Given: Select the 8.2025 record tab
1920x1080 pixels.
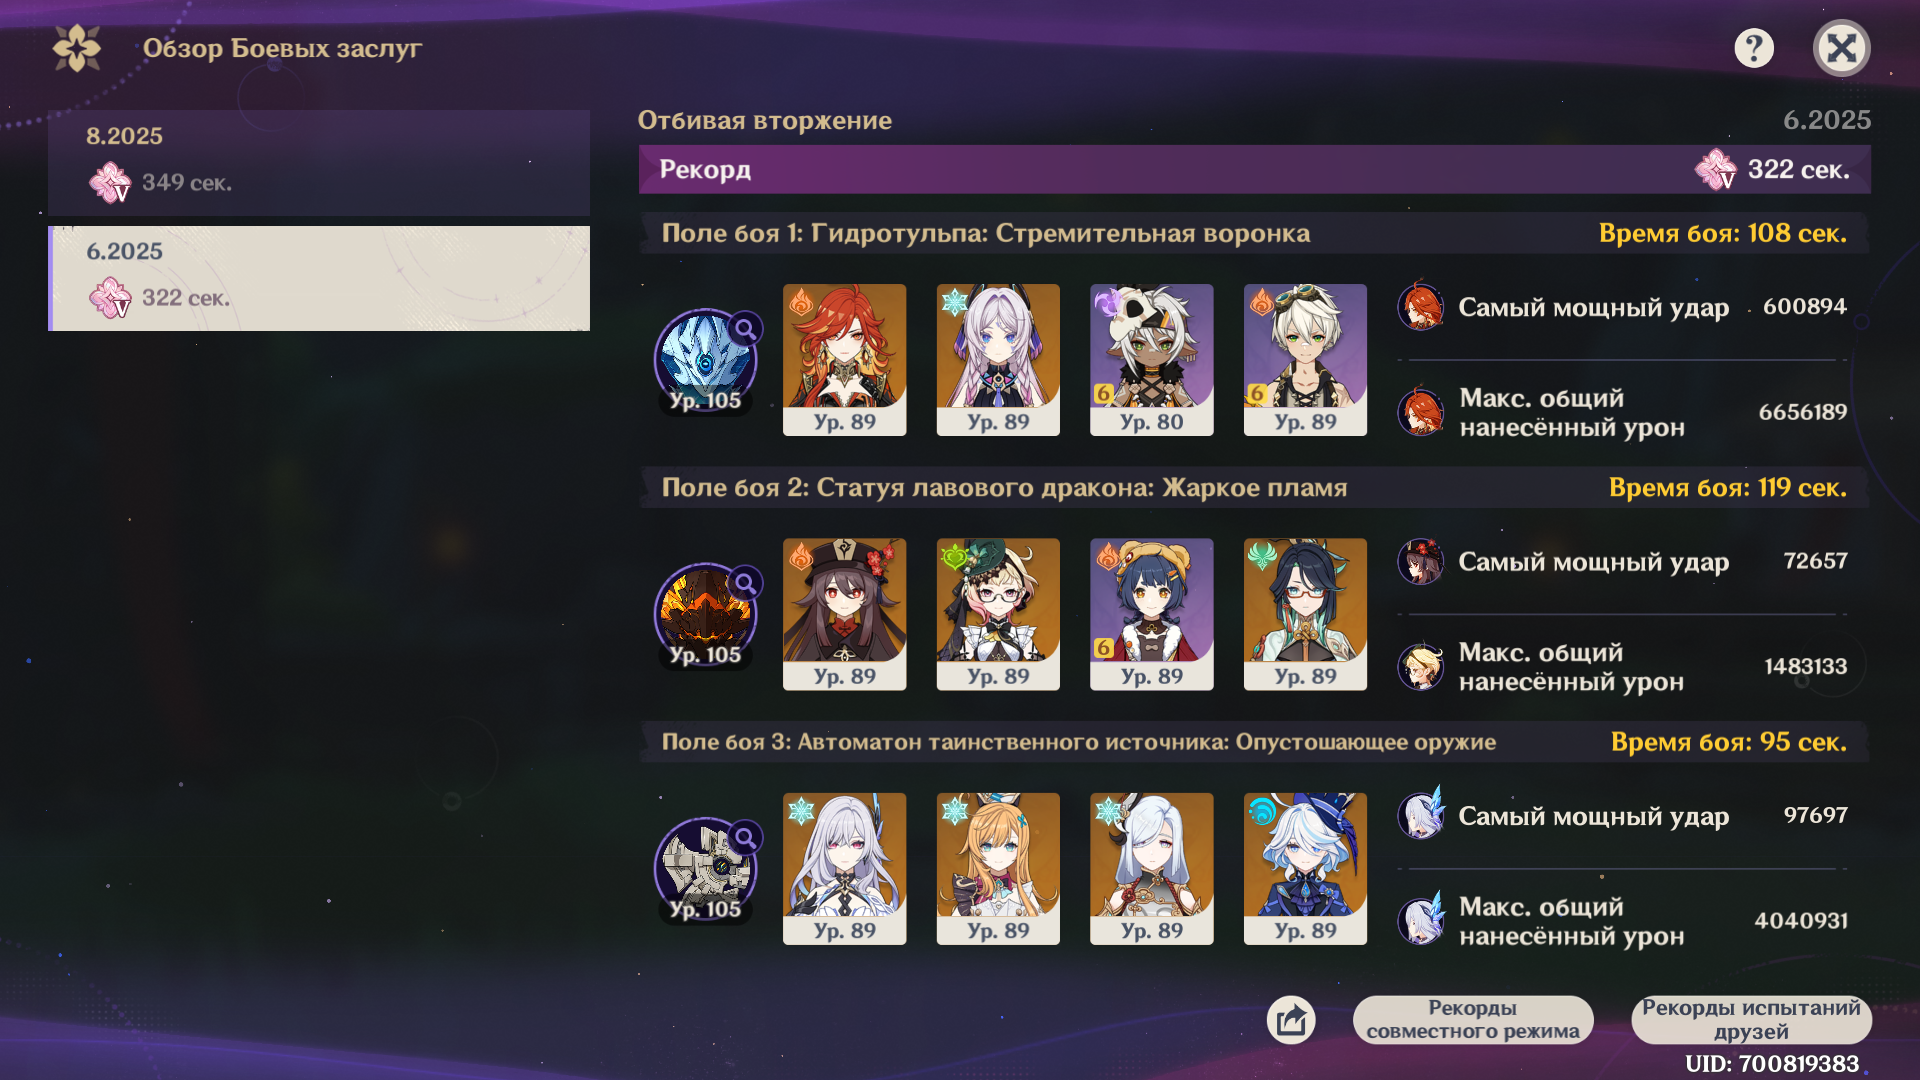Looking at the screenshot, I should click(x=319, y=163).
